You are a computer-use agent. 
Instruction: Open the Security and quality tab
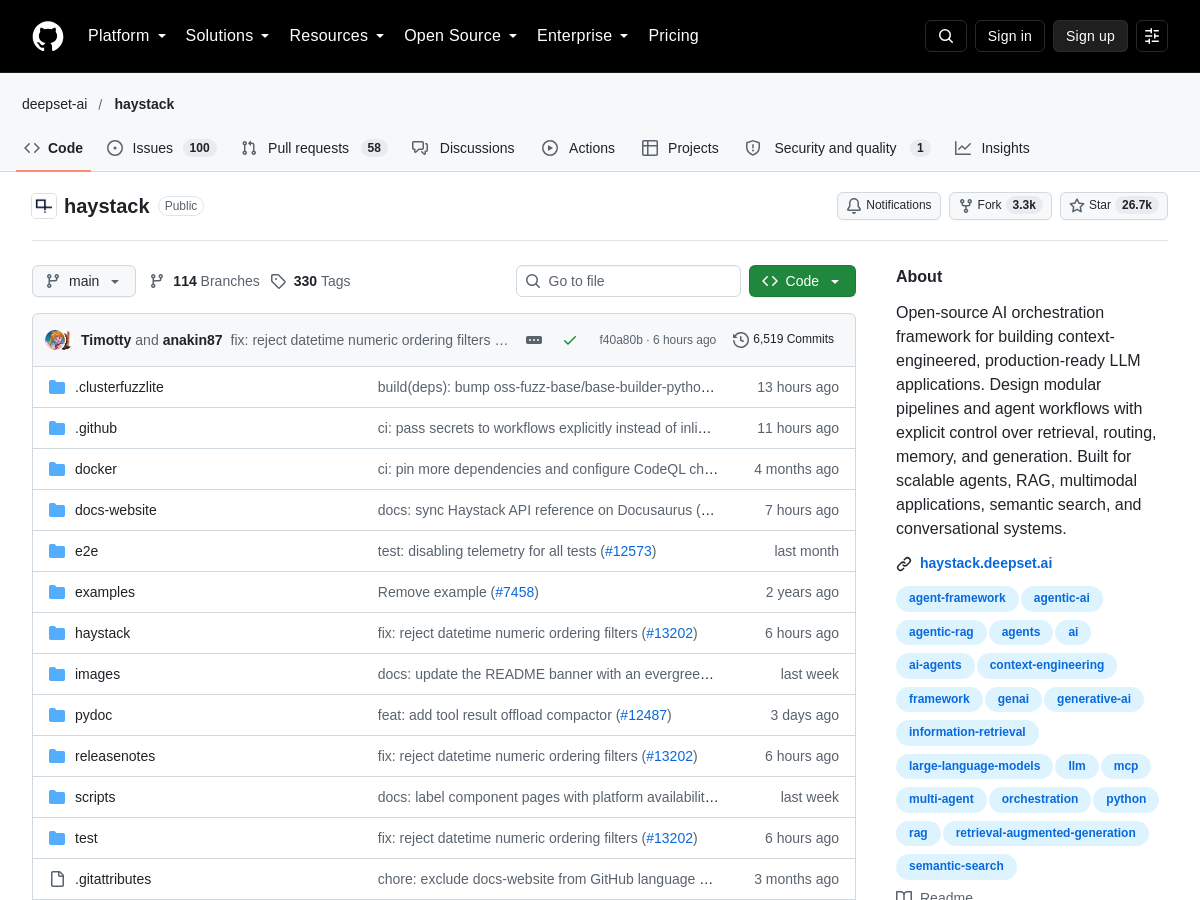tap(837, 148)
